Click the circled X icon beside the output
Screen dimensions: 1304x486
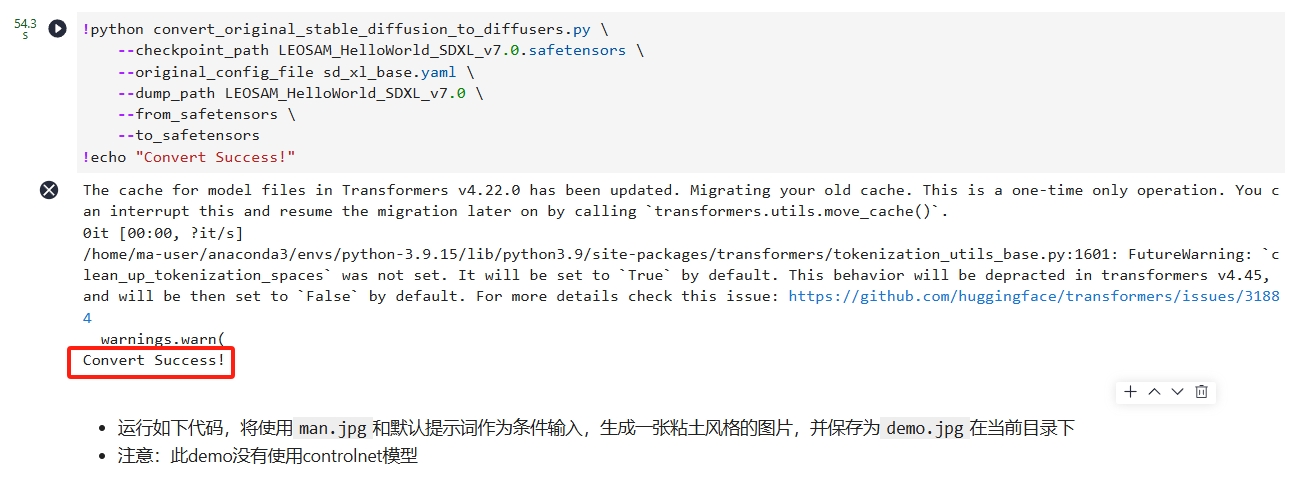coord(49,190)
